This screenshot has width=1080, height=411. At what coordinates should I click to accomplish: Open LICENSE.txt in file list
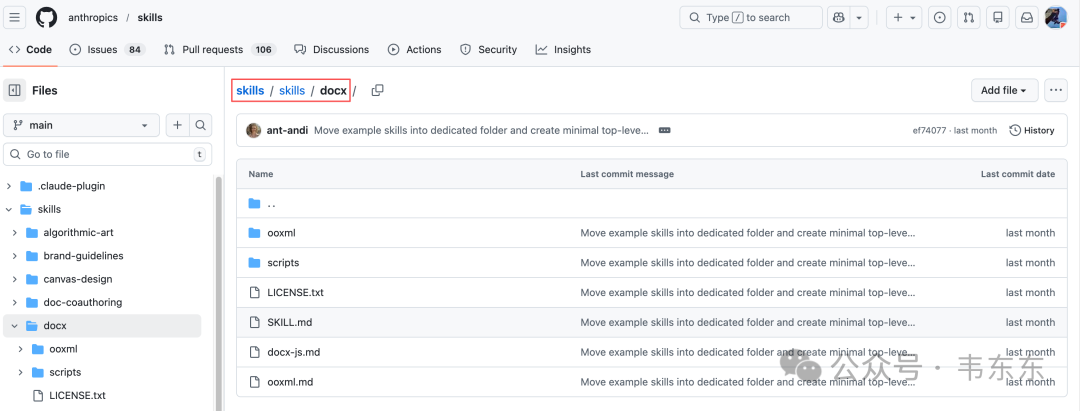(x=295, y=292)
